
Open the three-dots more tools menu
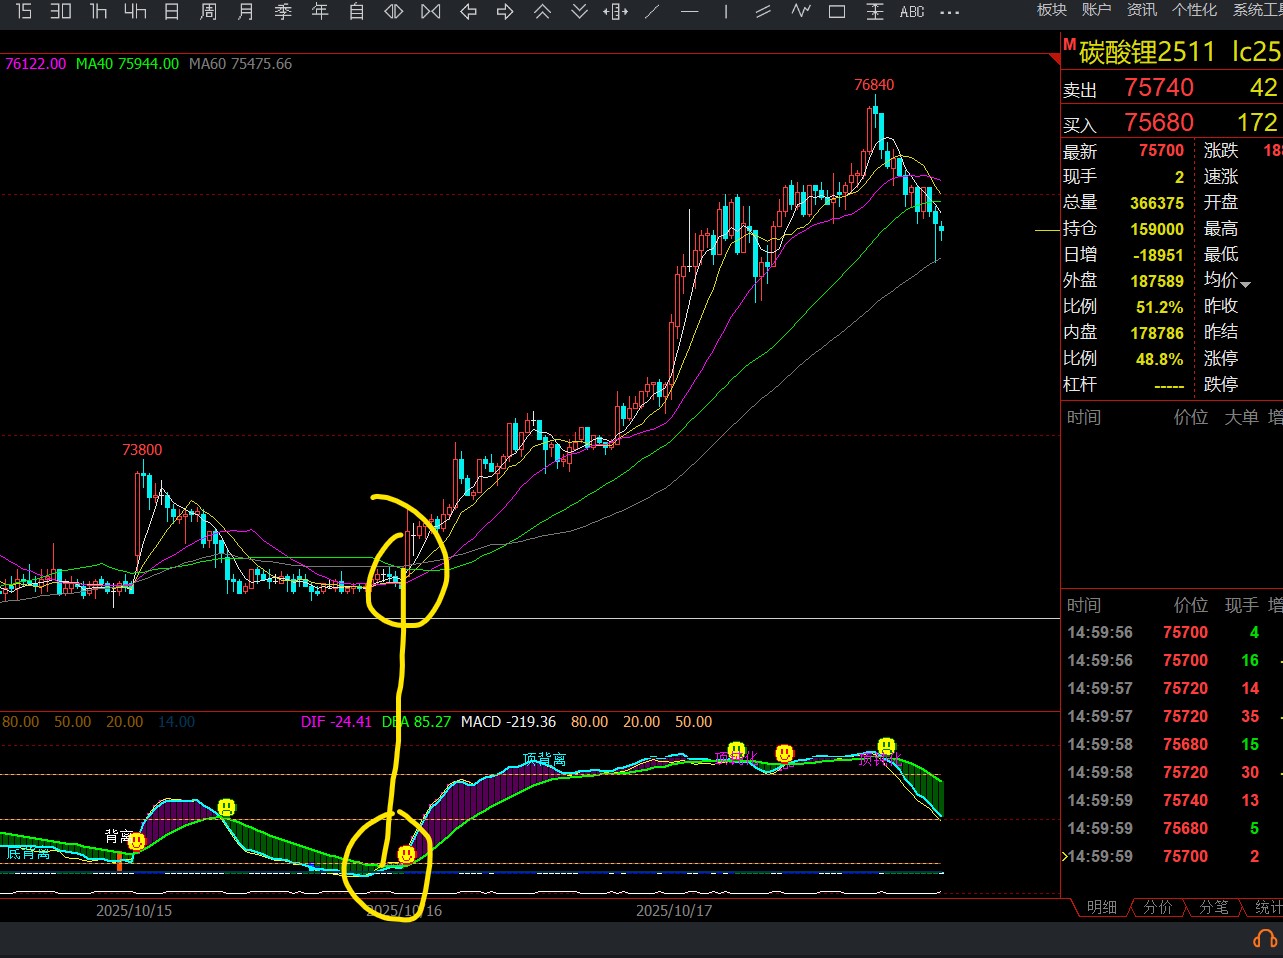point(949,12)
